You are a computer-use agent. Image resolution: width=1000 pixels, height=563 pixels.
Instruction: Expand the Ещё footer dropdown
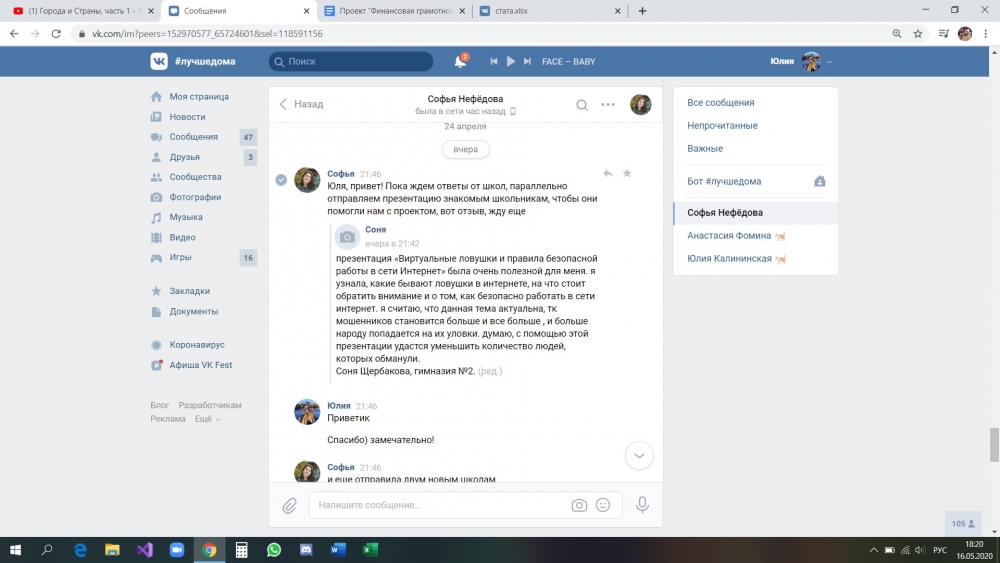tap(207, 419)
